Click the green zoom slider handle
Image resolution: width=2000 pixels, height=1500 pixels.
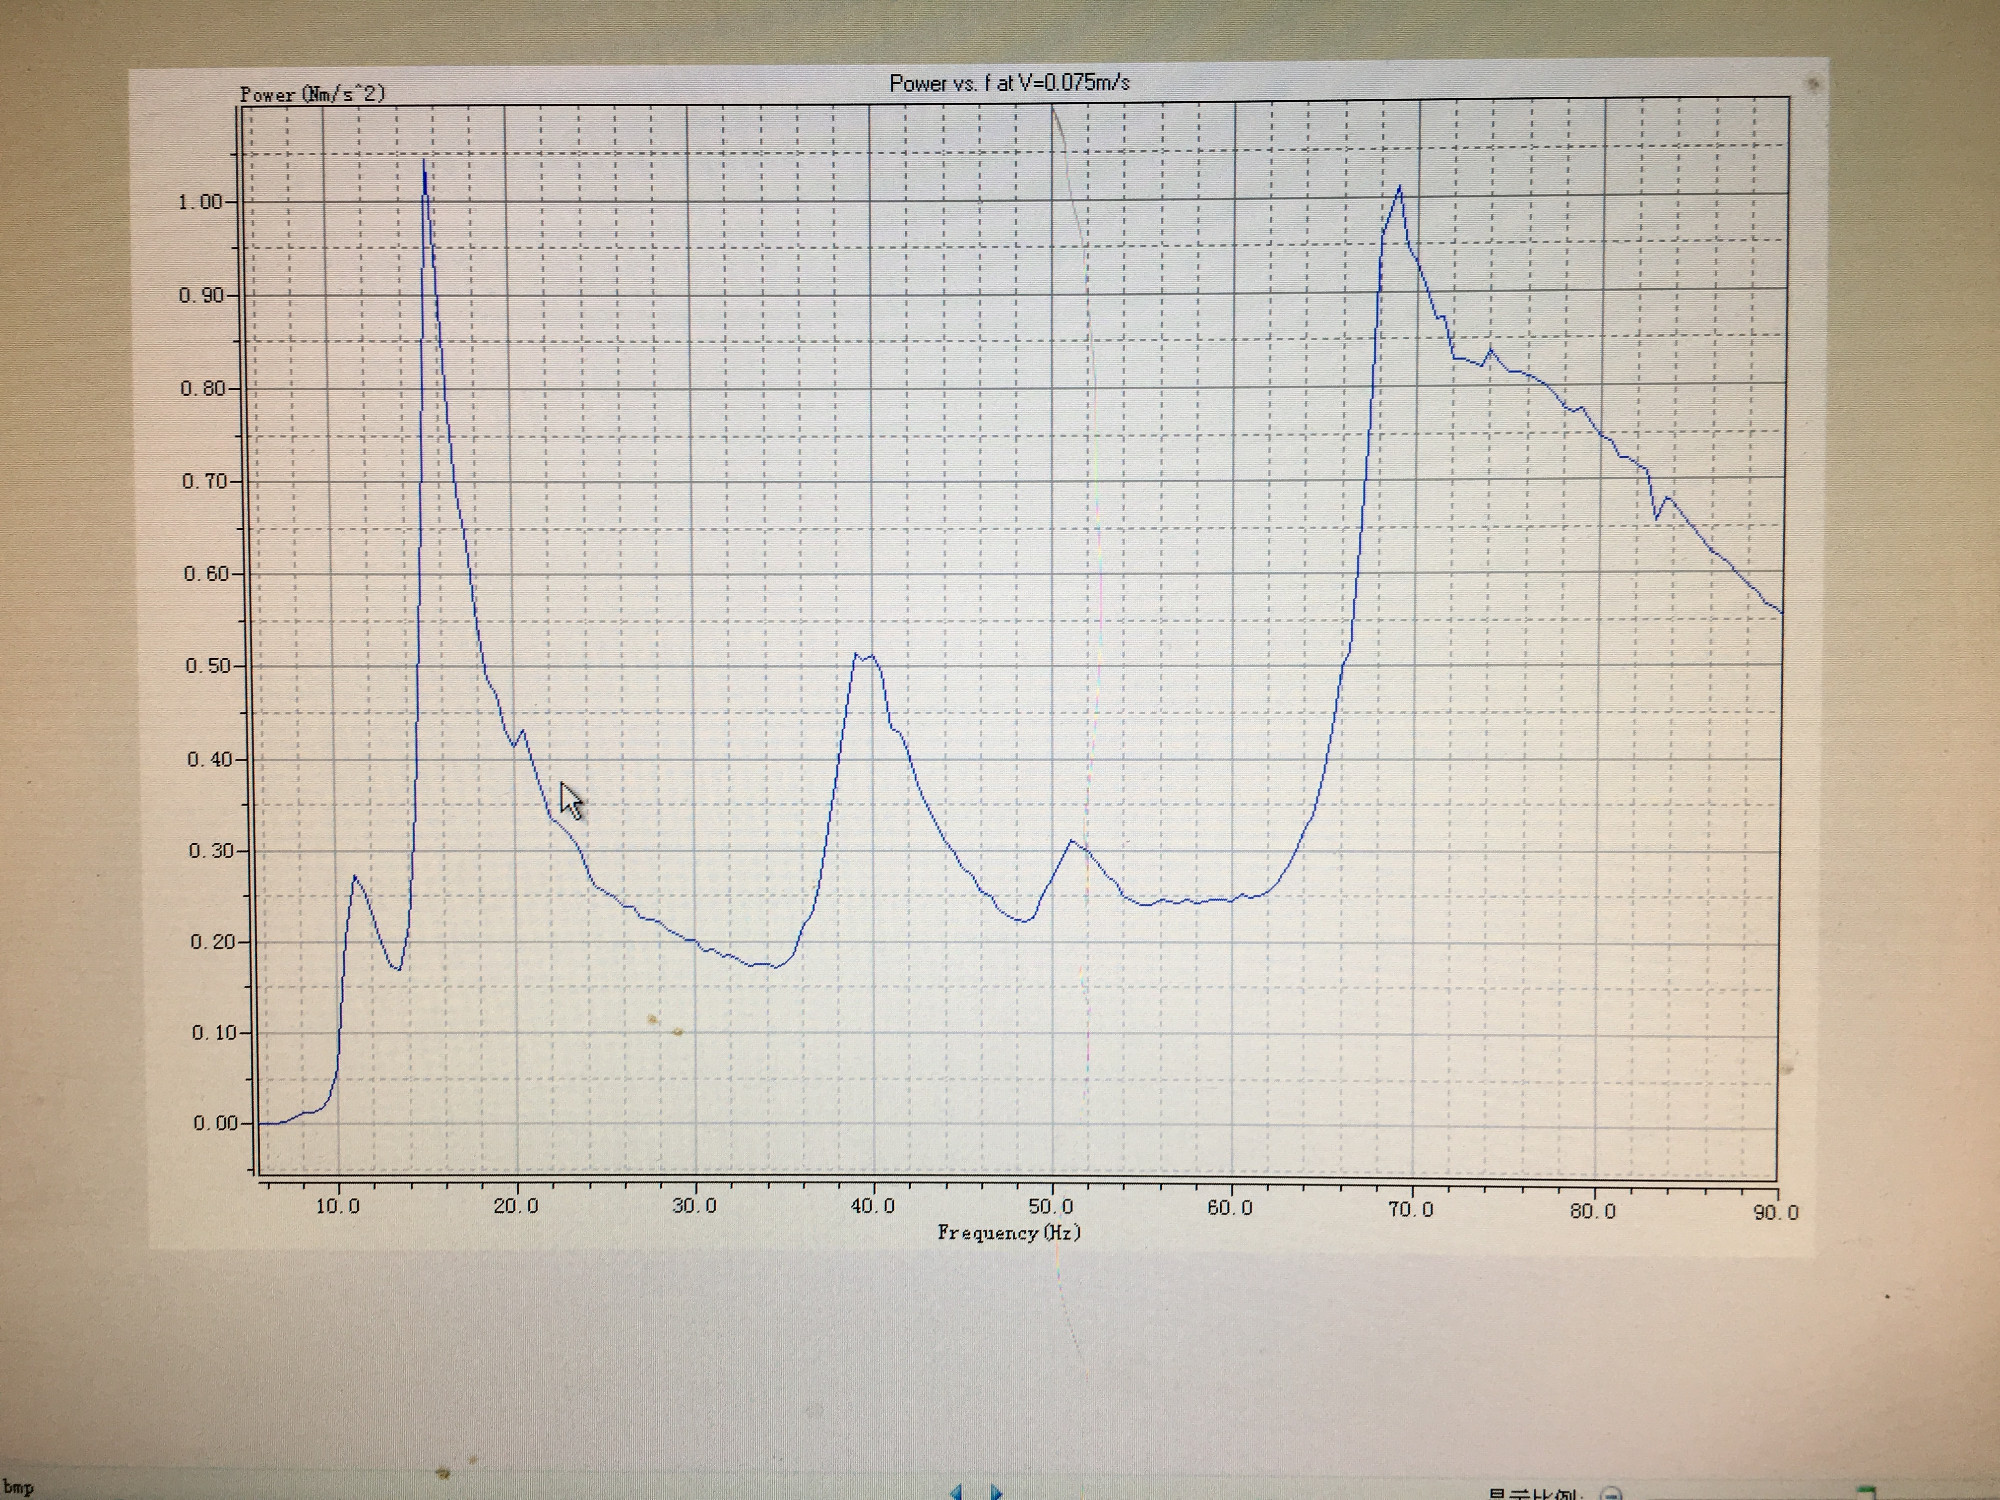pyautogui.click(x=1864, y=1493)
